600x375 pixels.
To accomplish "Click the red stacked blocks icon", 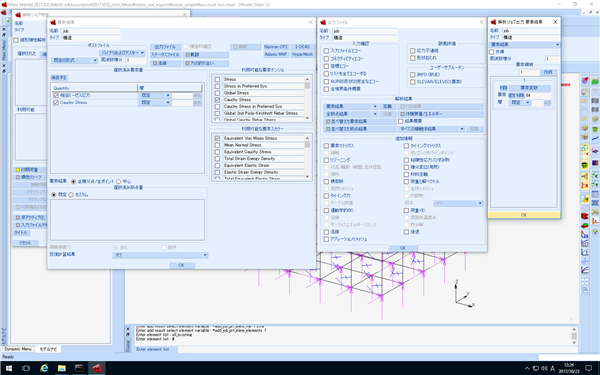I will (x=585, y=216).
